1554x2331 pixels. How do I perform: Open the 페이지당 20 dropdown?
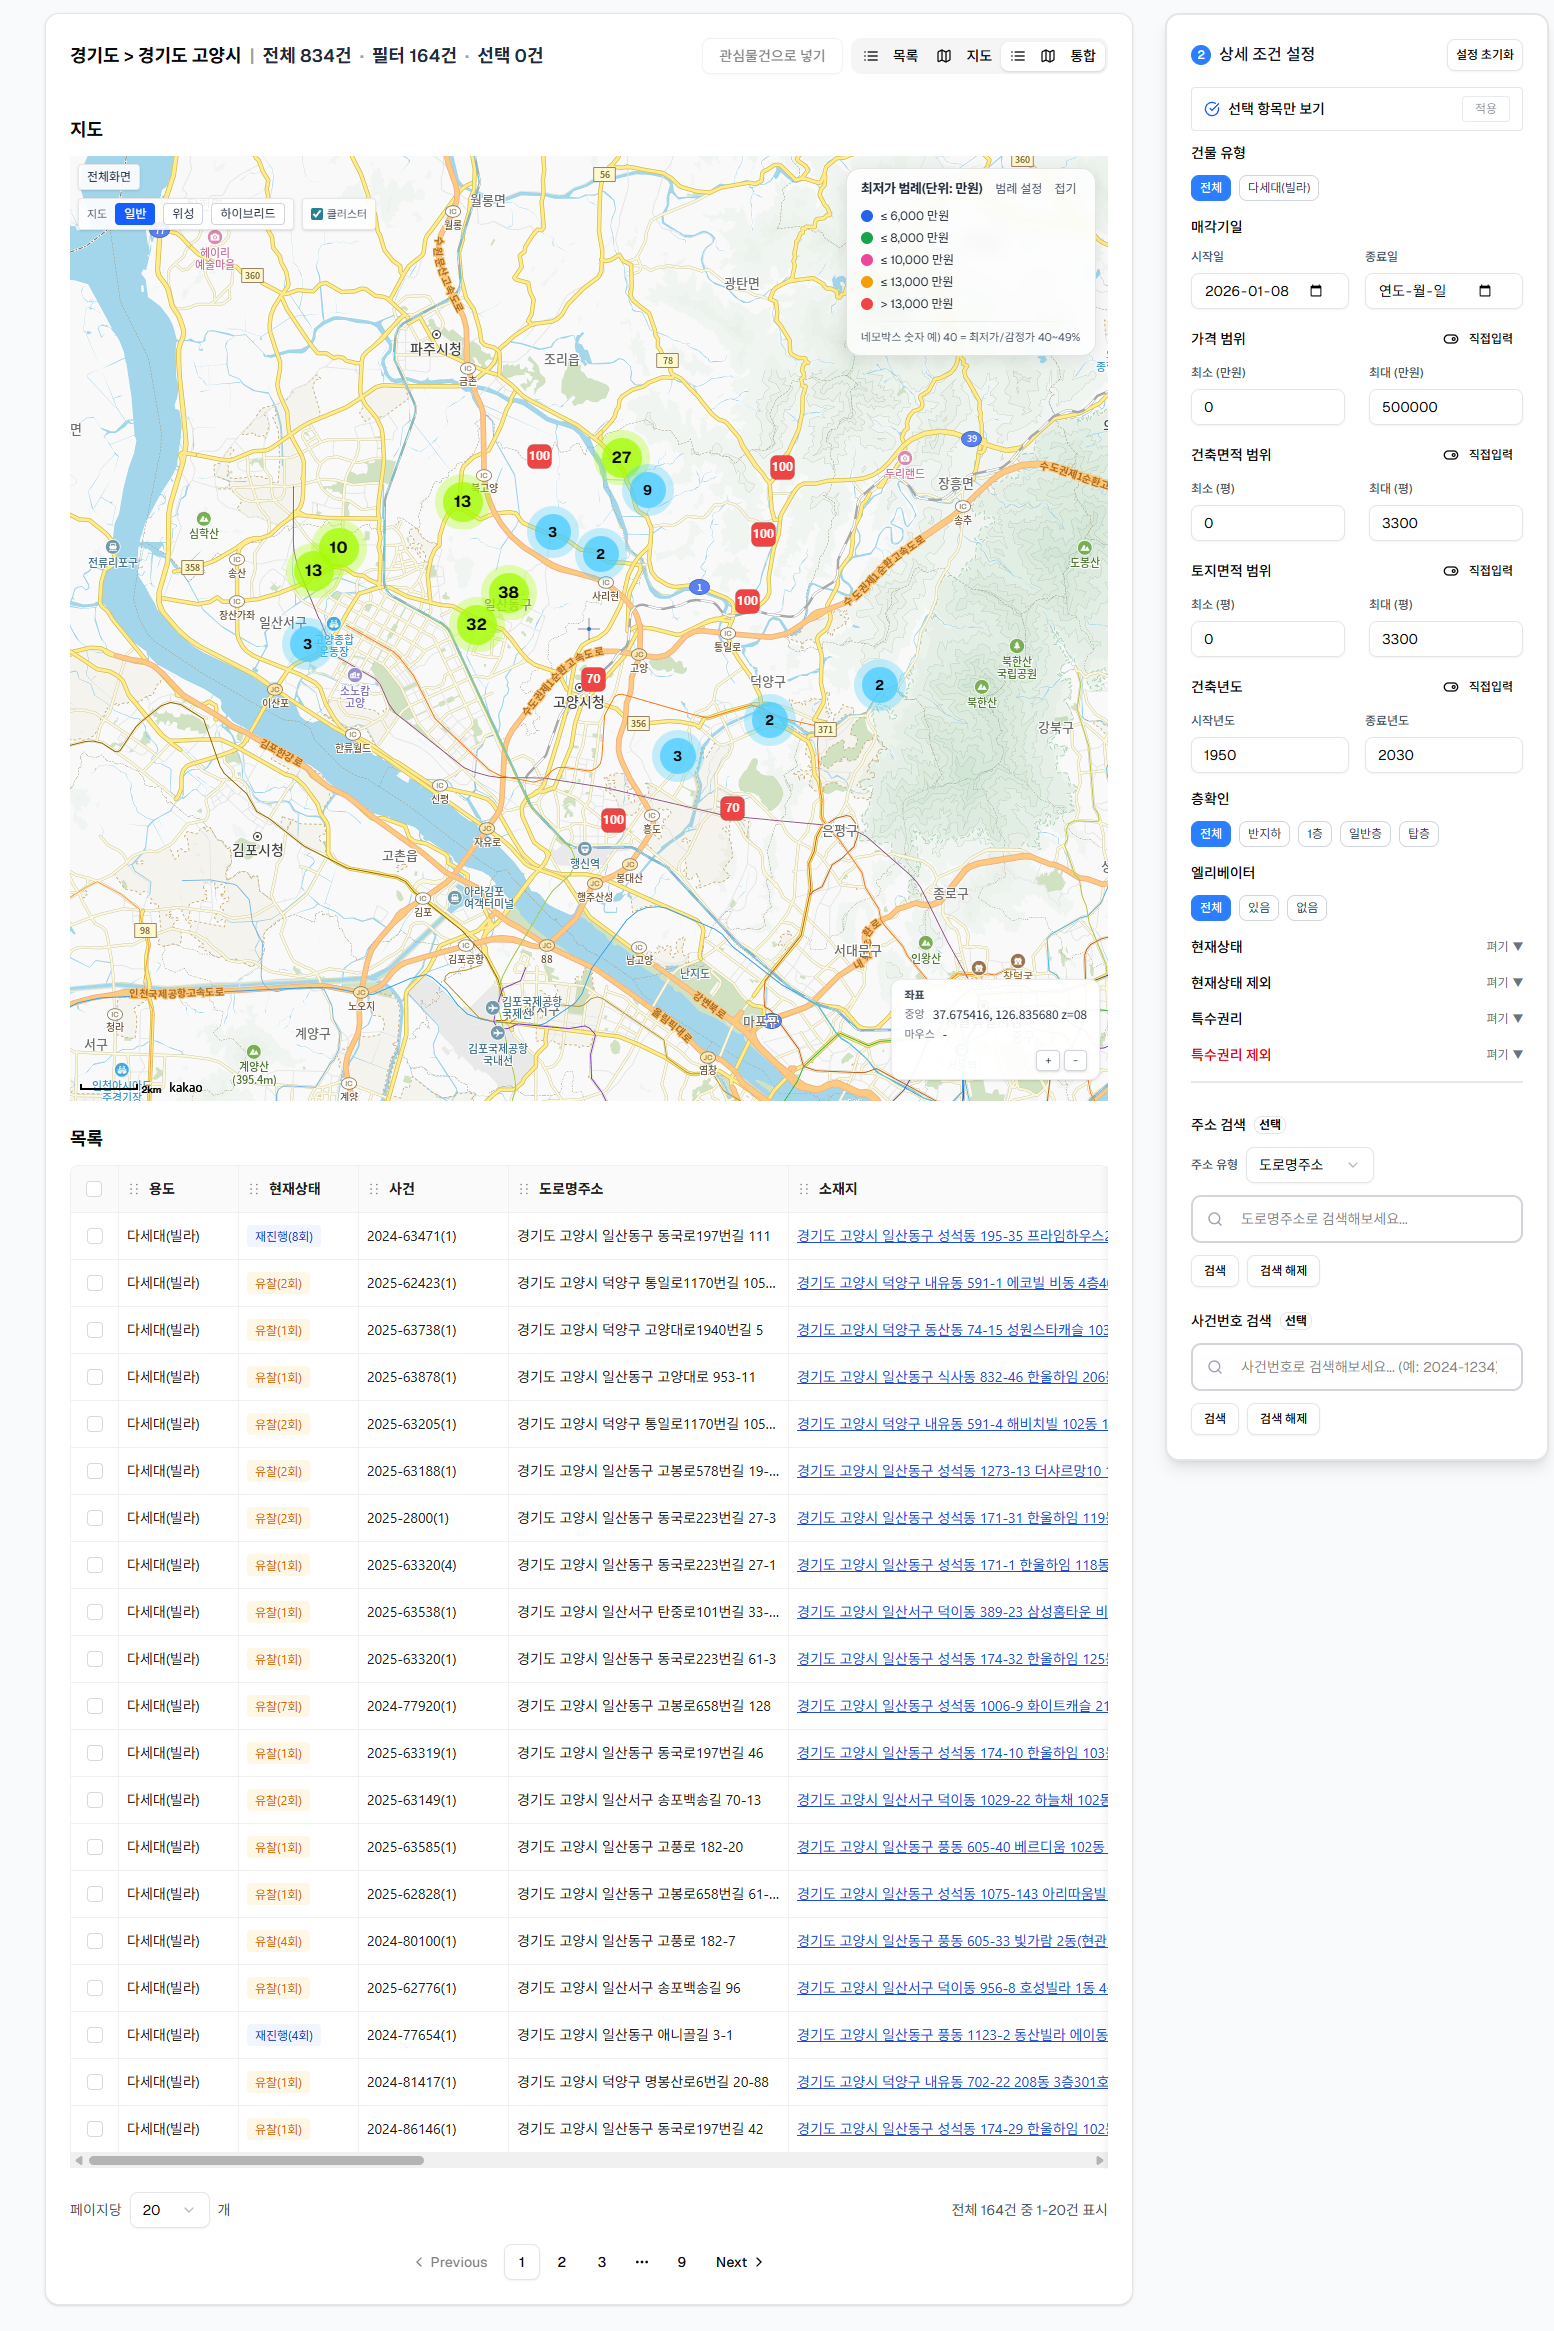pos(169,2210)
